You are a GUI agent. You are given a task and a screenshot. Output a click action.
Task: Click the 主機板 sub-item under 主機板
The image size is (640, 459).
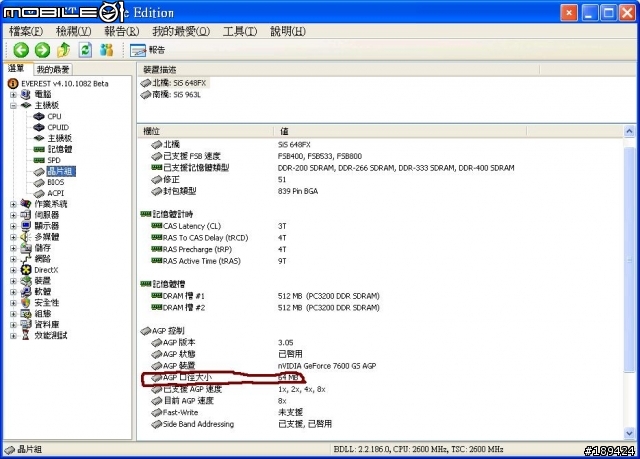click(x=60, y=138)
